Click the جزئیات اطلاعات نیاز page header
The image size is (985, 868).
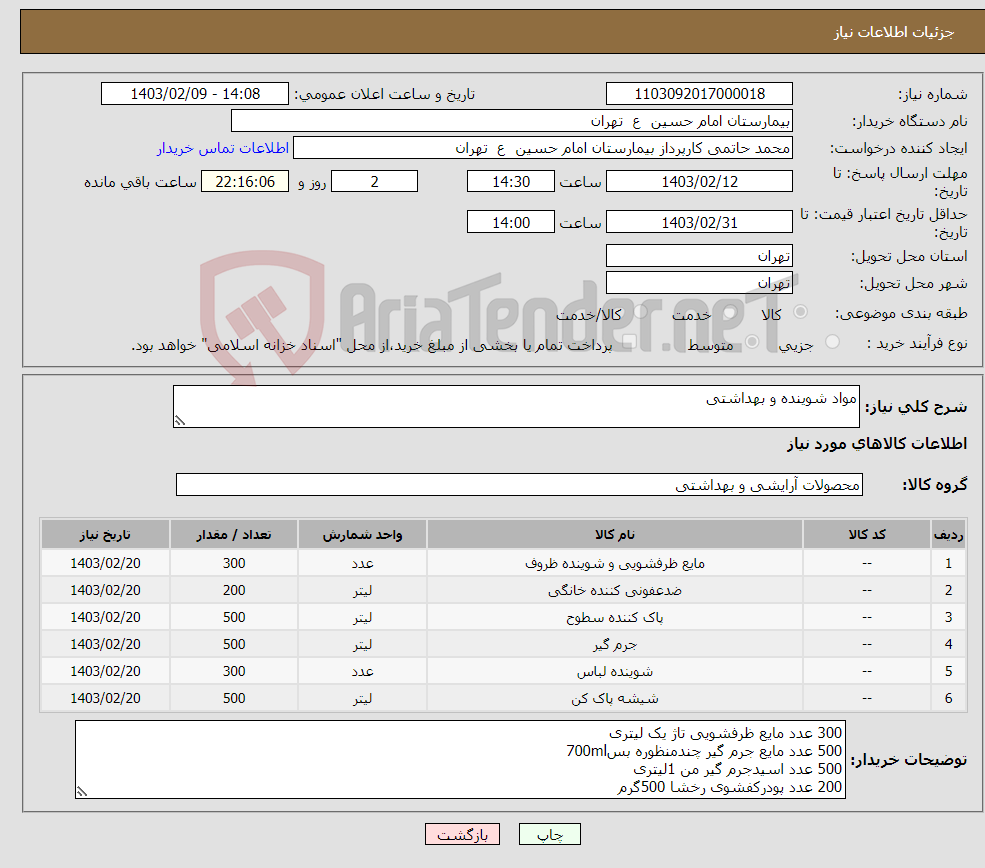point(893,32)
